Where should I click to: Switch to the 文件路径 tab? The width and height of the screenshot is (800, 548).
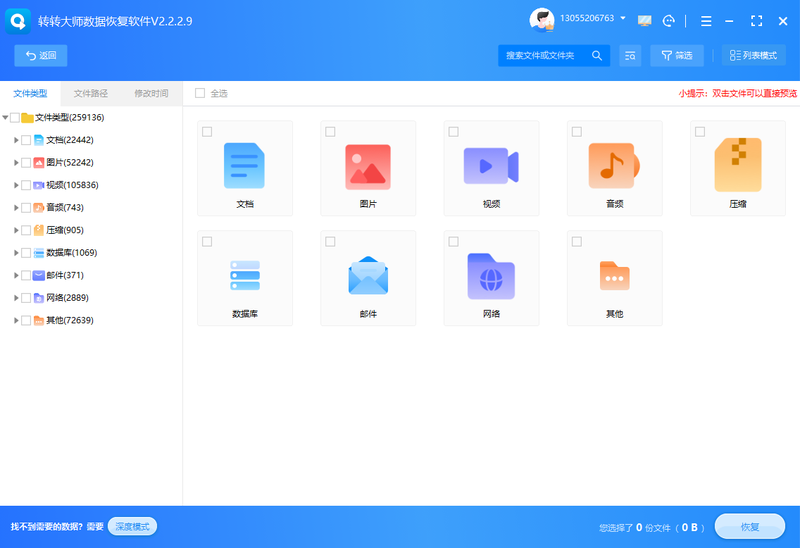coord(91,93)
